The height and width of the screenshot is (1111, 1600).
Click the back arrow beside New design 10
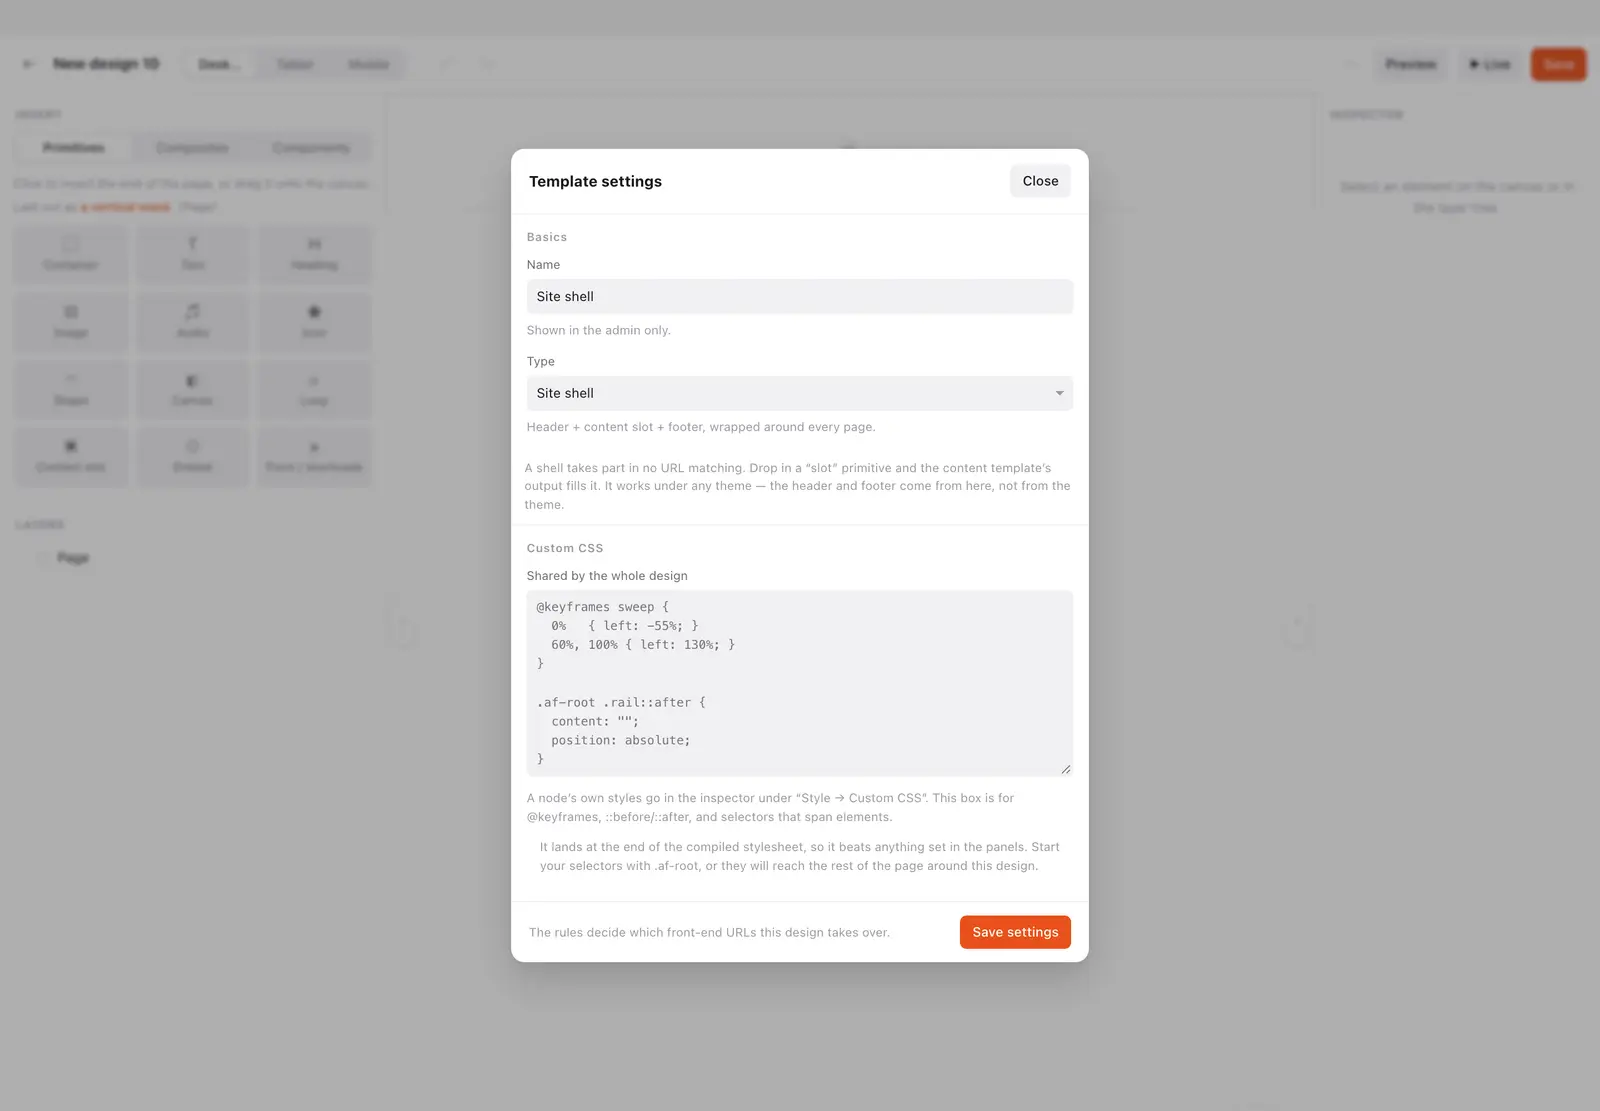click(x=29, y=64)
